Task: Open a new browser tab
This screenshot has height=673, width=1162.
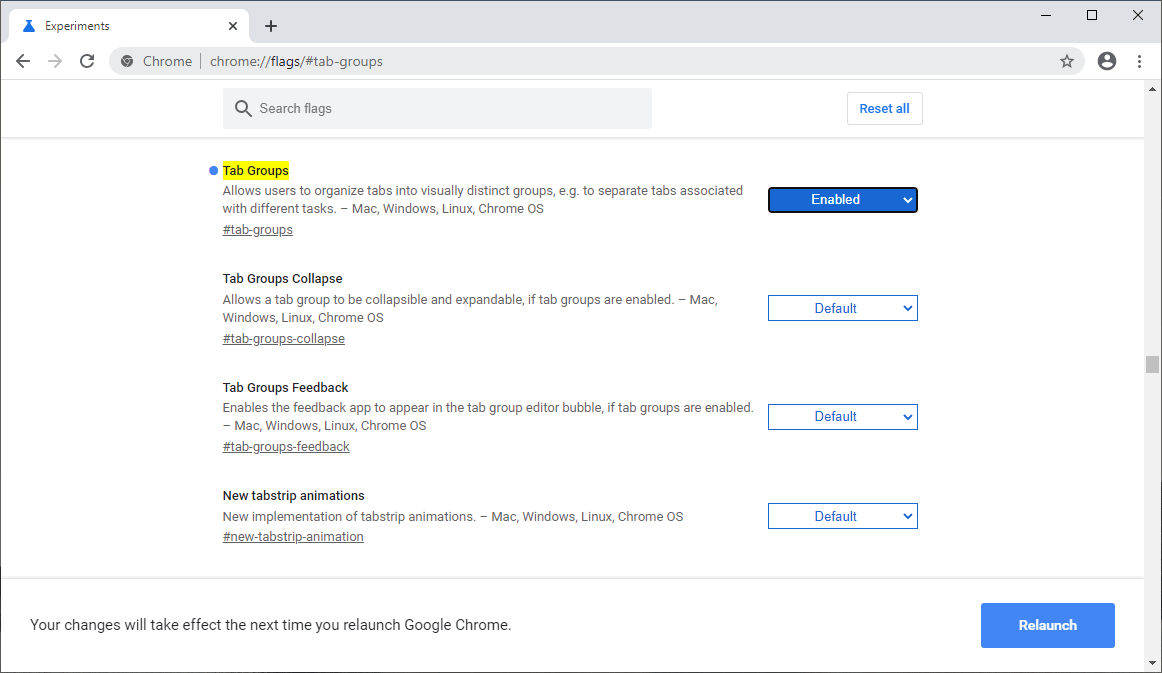Action: [270, 25]
